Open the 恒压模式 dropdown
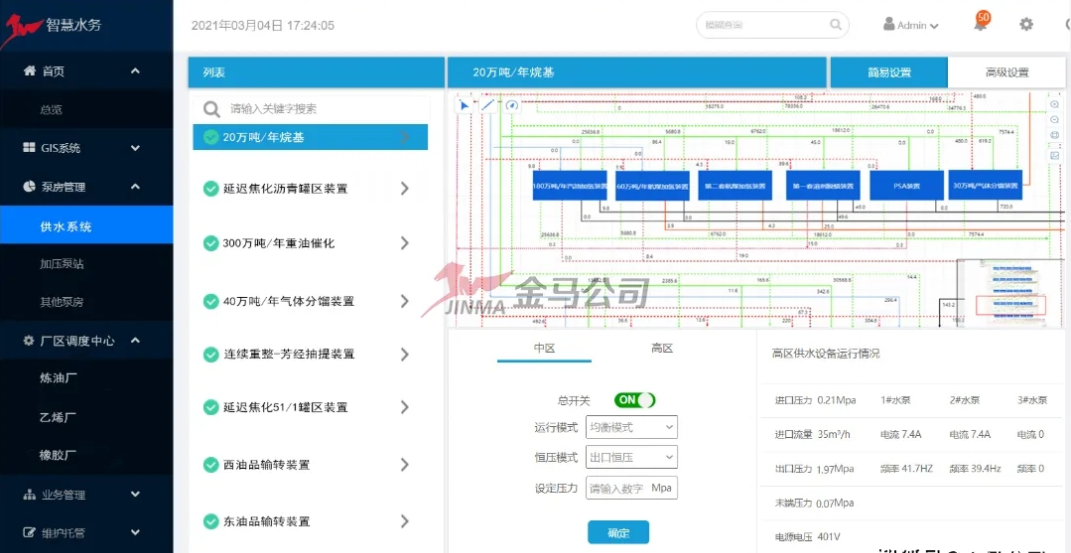Viewport: 1071px width, 553px height. click(631, 457)
